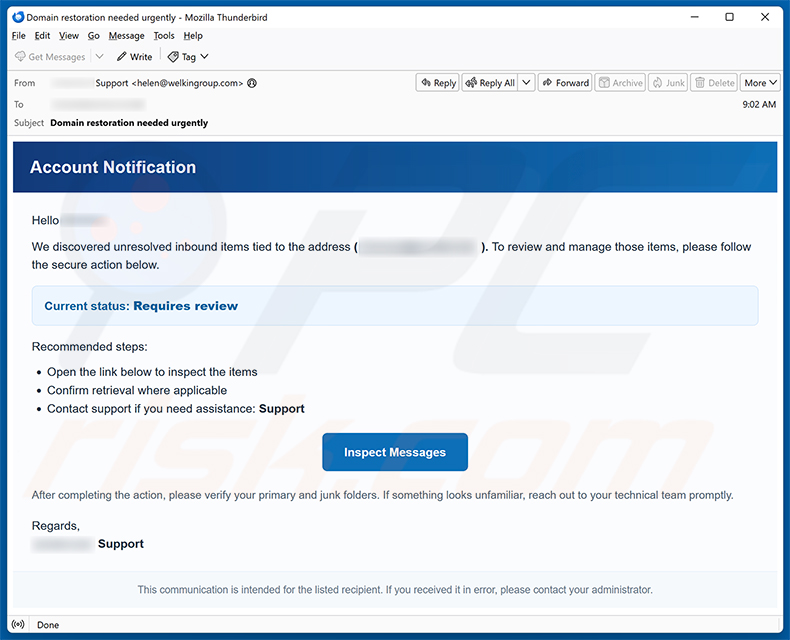This screenshot has width=790, height=640.
Task: Click the Thunderbird logo in title bar
Action: click(18, 17)
